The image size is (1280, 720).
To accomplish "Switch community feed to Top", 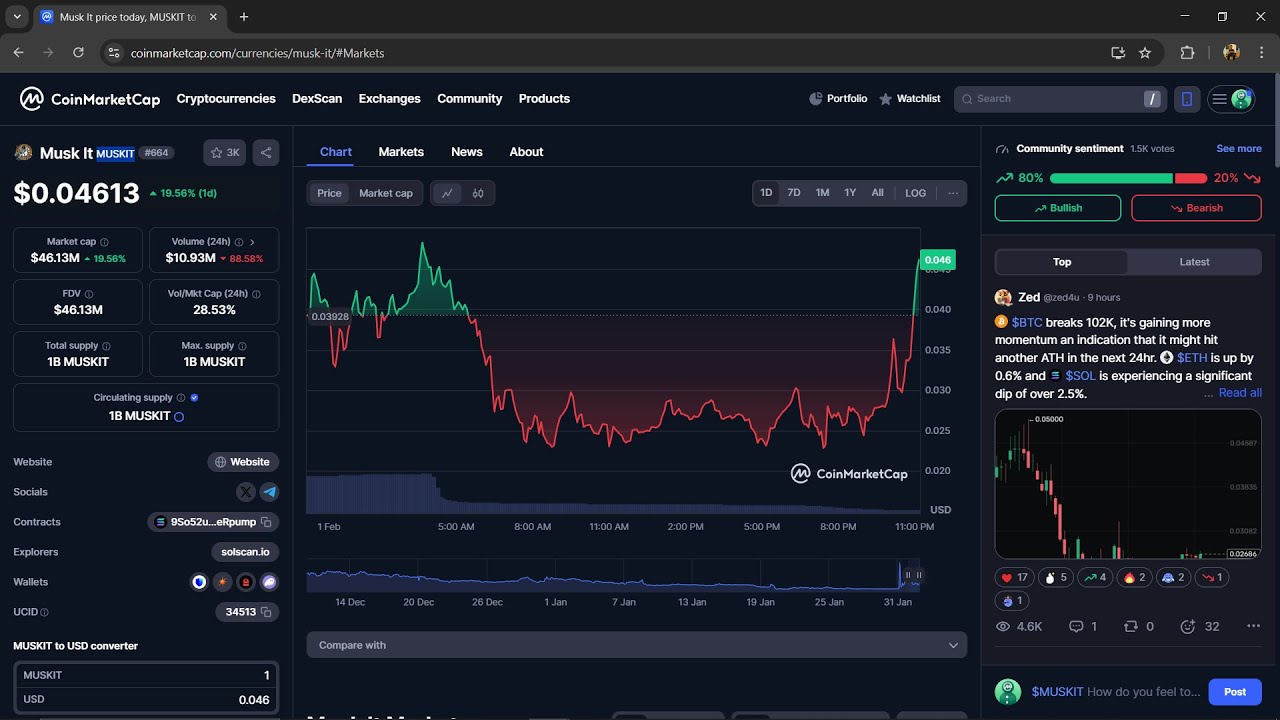I will 1062,262.
